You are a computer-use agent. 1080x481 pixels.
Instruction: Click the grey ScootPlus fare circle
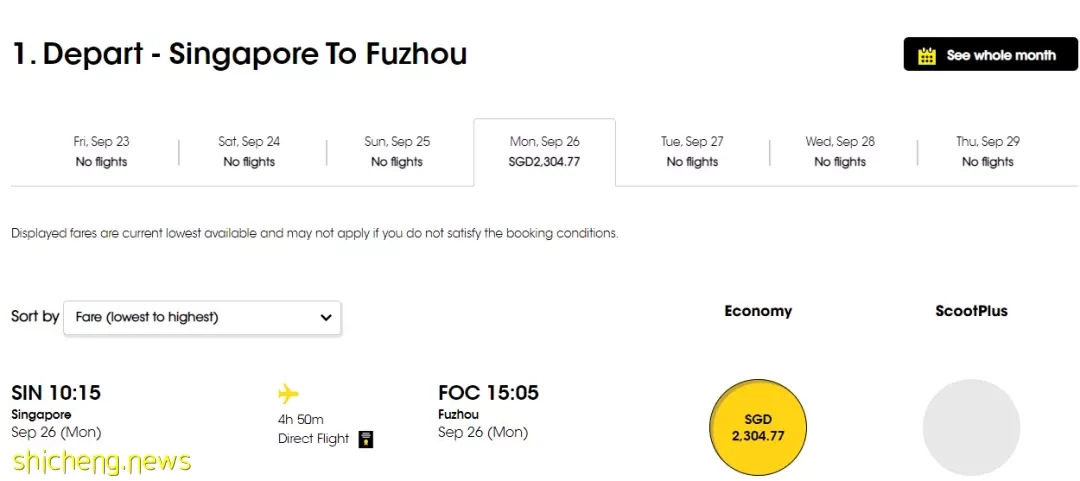(971, 428)
